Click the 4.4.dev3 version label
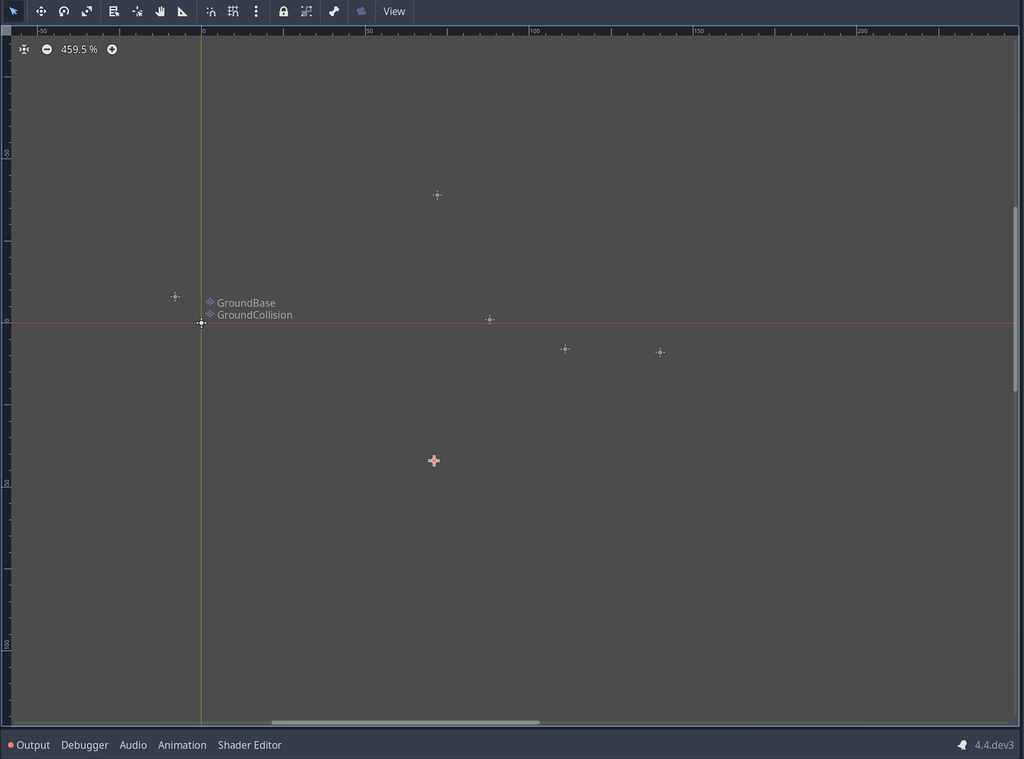 point(994,745)
